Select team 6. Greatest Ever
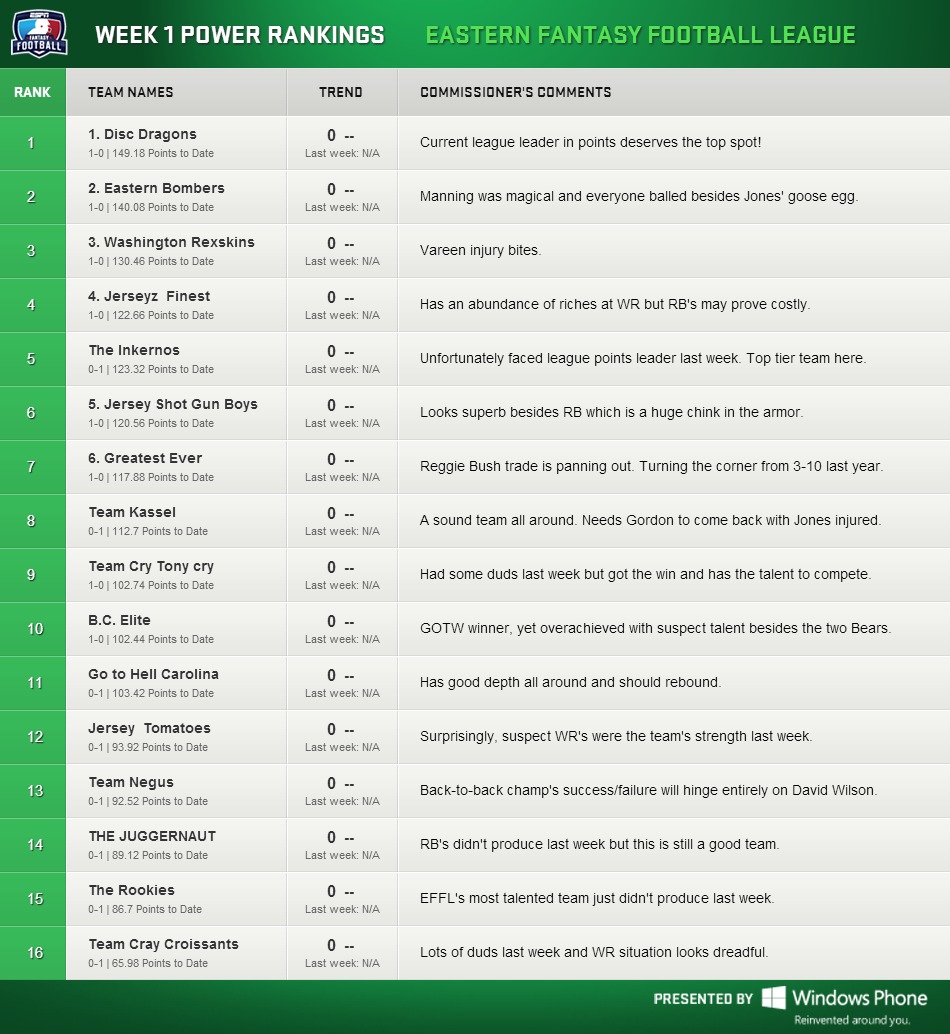950x1034 pixels. pyautogui.click(x=145, y=458)
